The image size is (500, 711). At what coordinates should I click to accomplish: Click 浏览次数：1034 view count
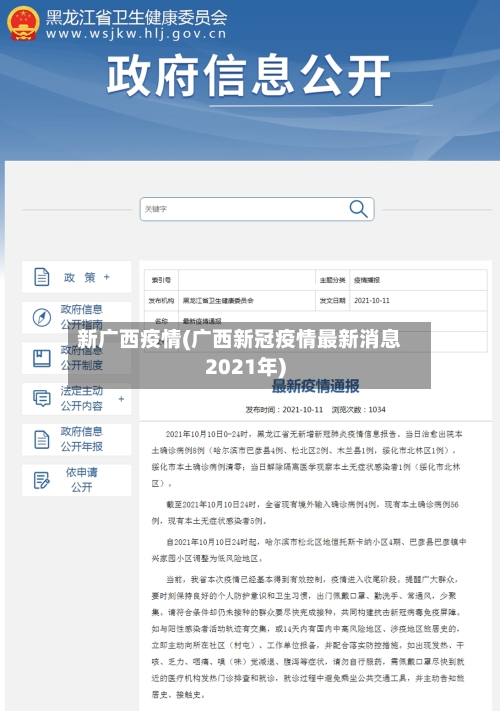click(359, 409)
